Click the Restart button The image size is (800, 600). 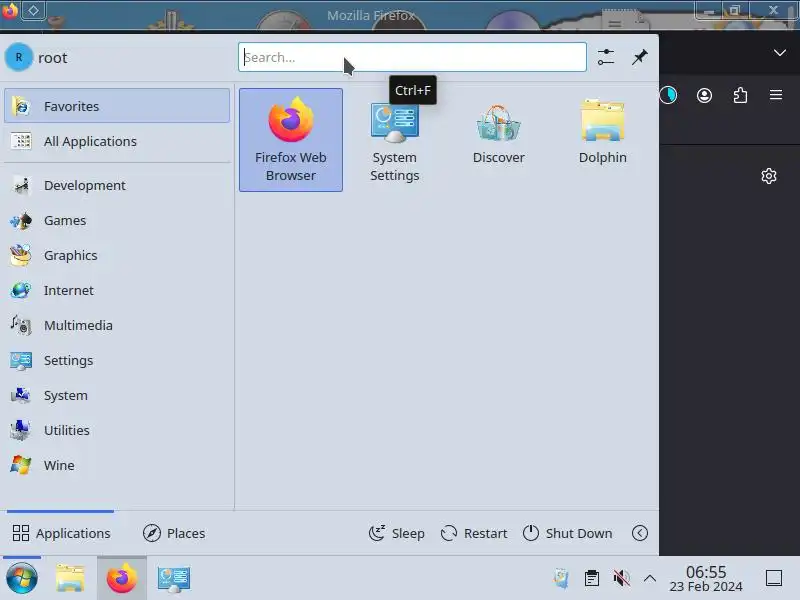(474, 533)
